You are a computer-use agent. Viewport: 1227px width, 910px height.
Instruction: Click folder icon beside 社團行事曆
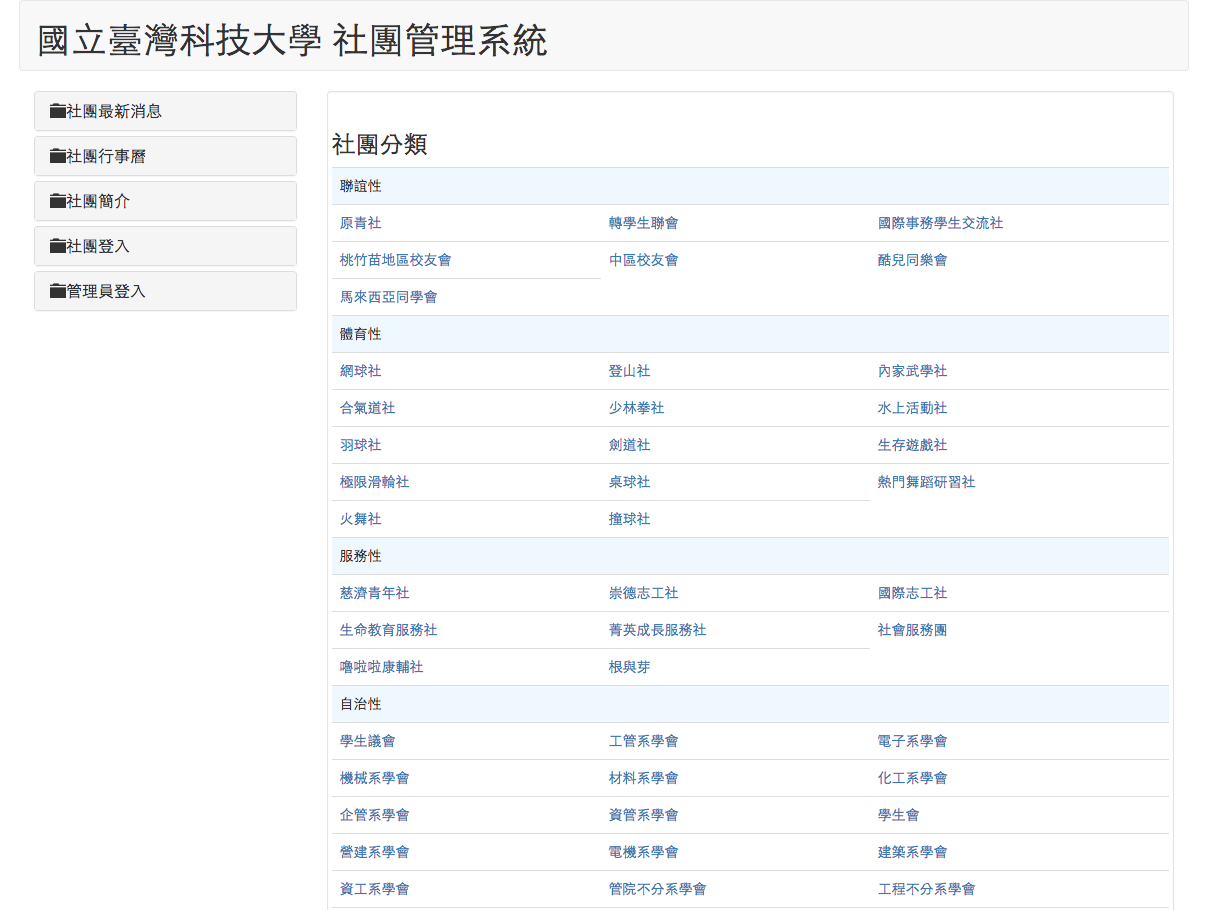(x=58, y=156)
